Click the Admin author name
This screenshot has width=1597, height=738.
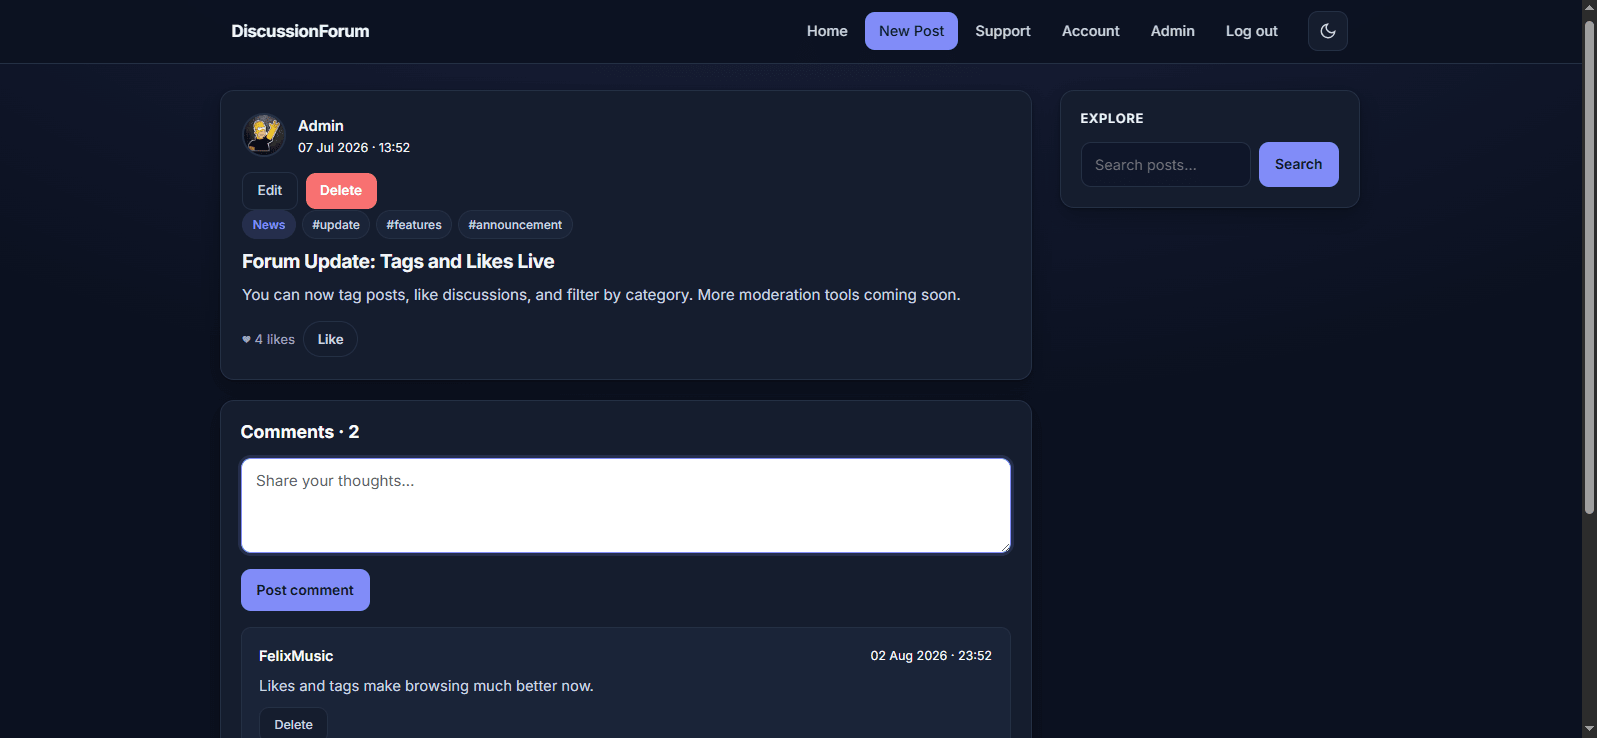pos(321,125)
